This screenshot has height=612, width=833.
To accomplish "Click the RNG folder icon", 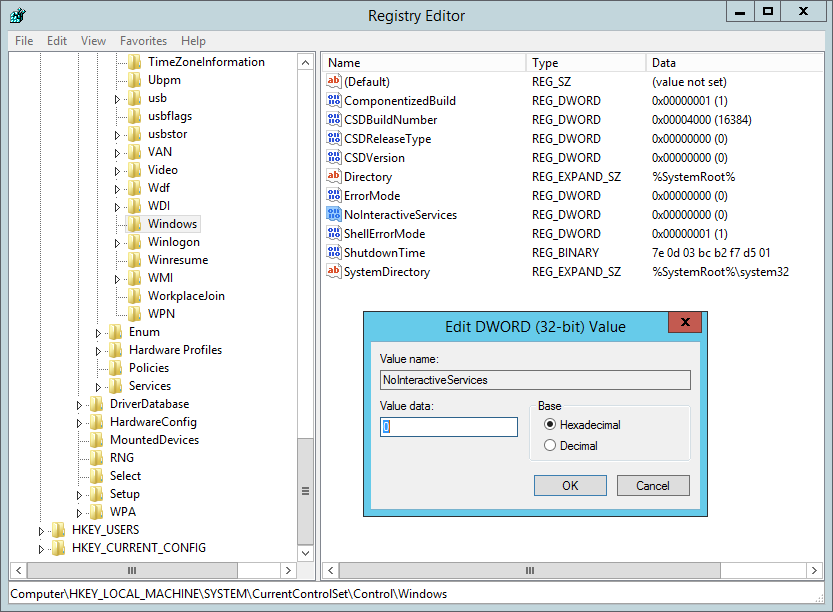I will coord(97,458).
